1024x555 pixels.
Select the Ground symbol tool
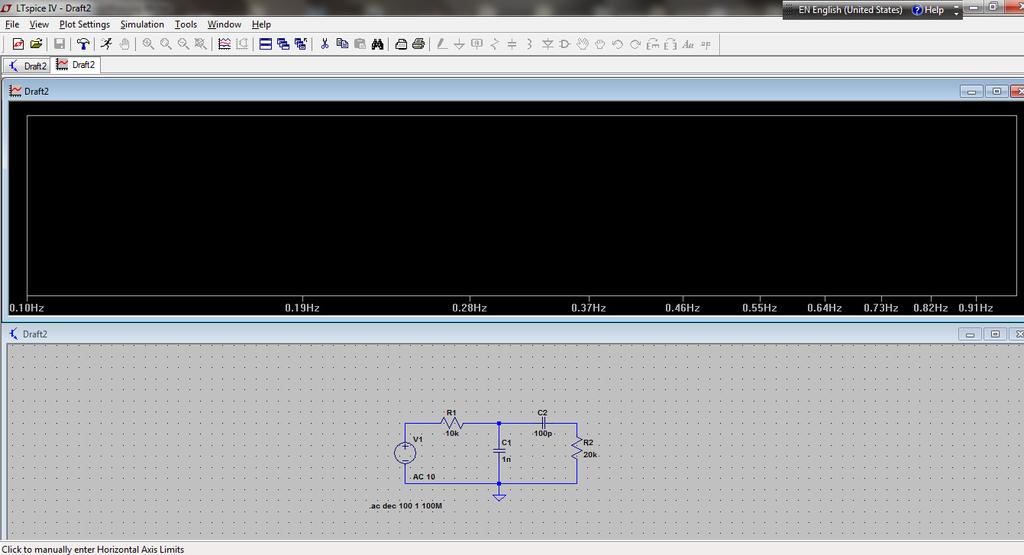click(459, 44)
